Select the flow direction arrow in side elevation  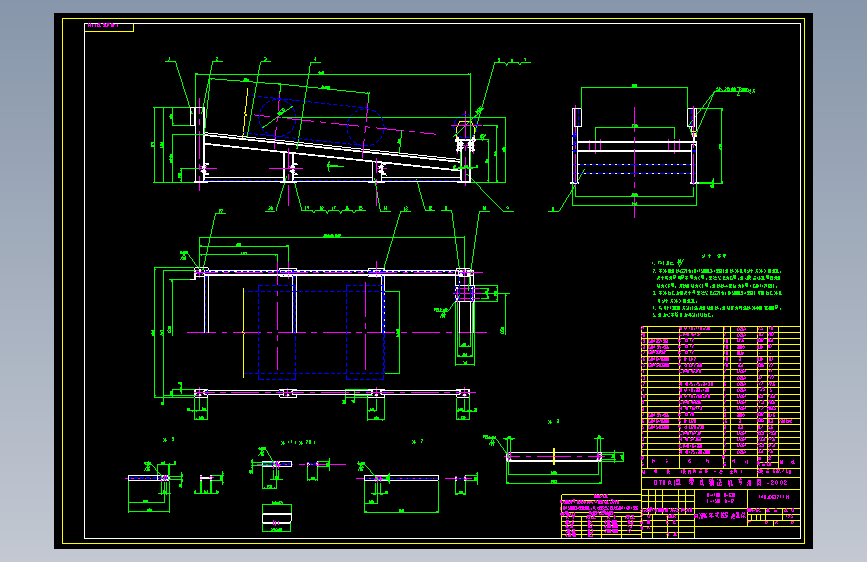[x=336, y=165]
